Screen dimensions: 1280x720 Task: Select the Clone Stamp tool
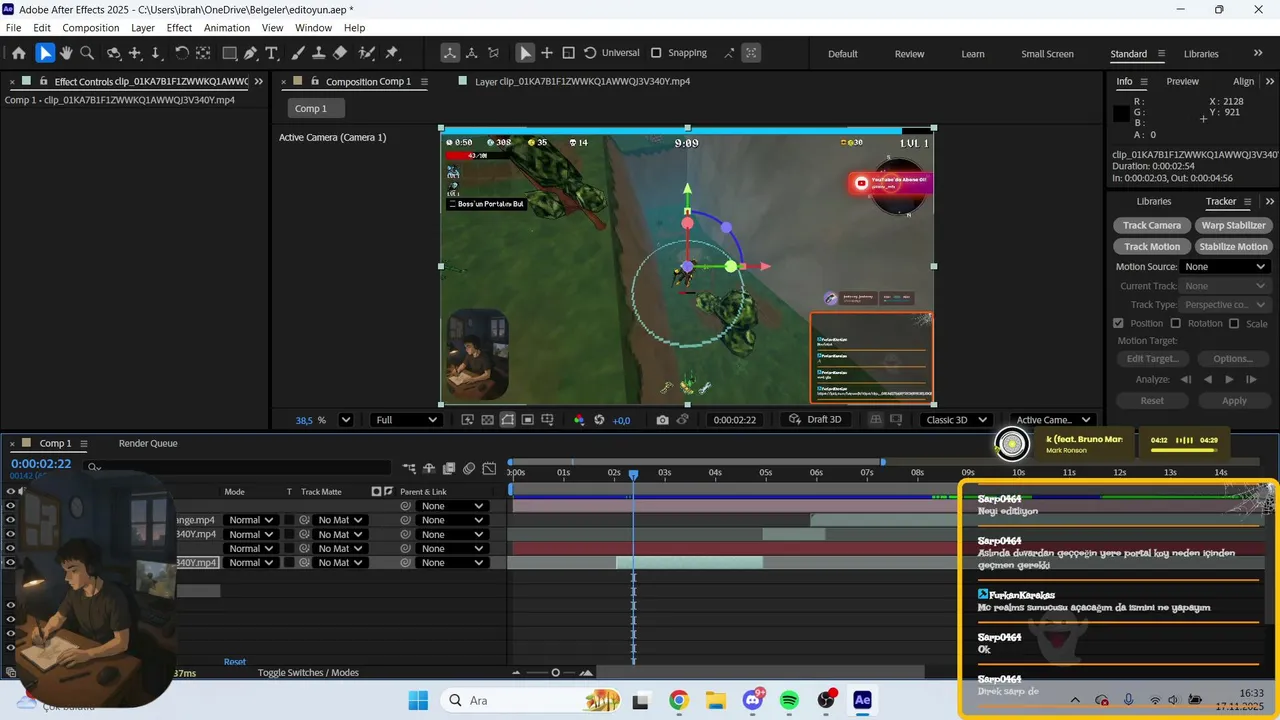click(319, 53)
